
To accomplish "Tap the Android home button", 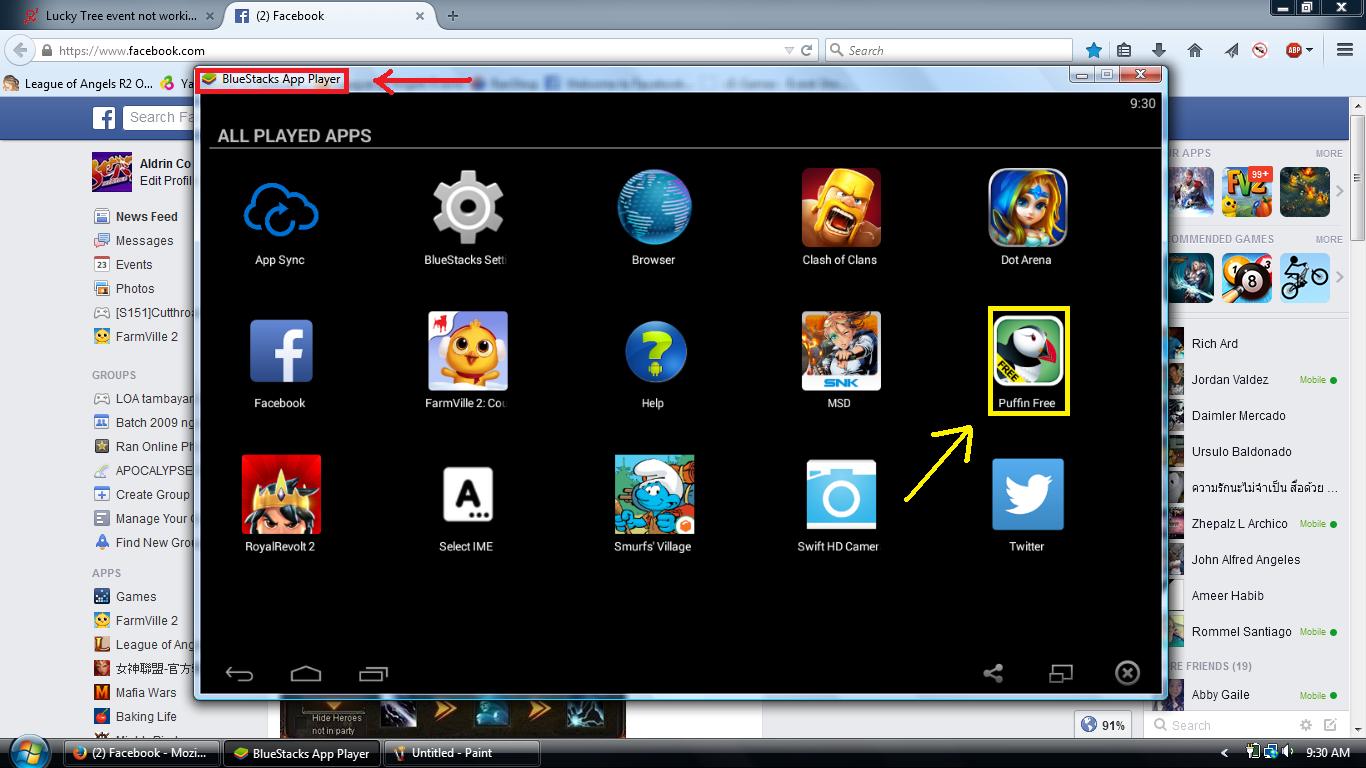I will (x=306, y=673).
